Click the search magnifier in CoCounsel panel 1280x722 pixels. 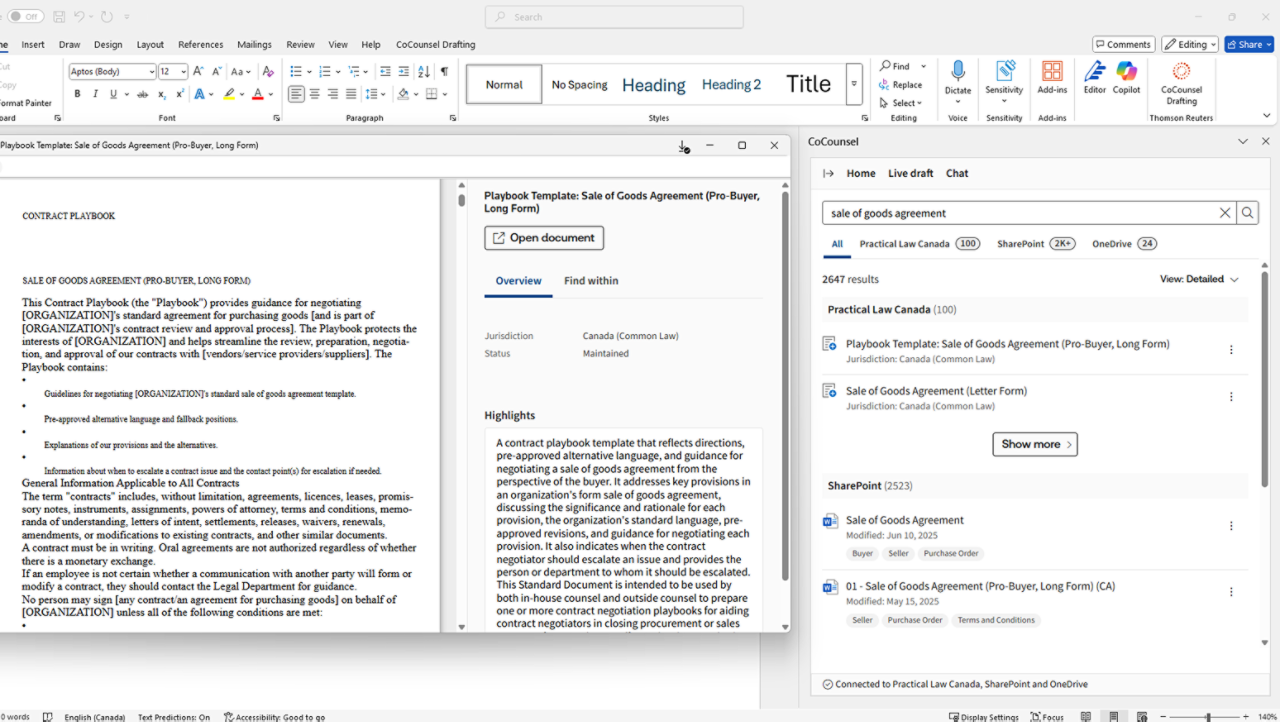click(x=1247, y=213)
